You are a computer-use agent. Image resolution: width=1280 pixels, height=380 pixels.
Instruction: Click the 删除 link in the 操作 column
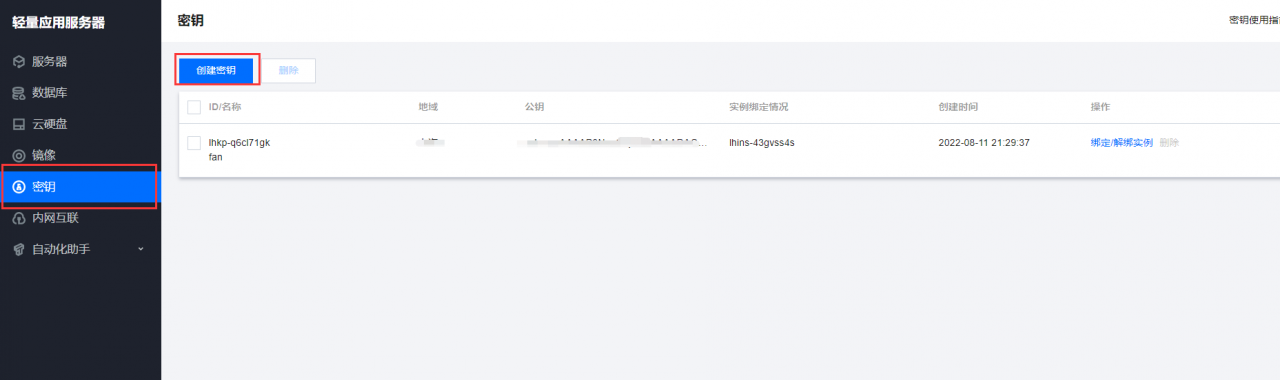coord(1169,143)
